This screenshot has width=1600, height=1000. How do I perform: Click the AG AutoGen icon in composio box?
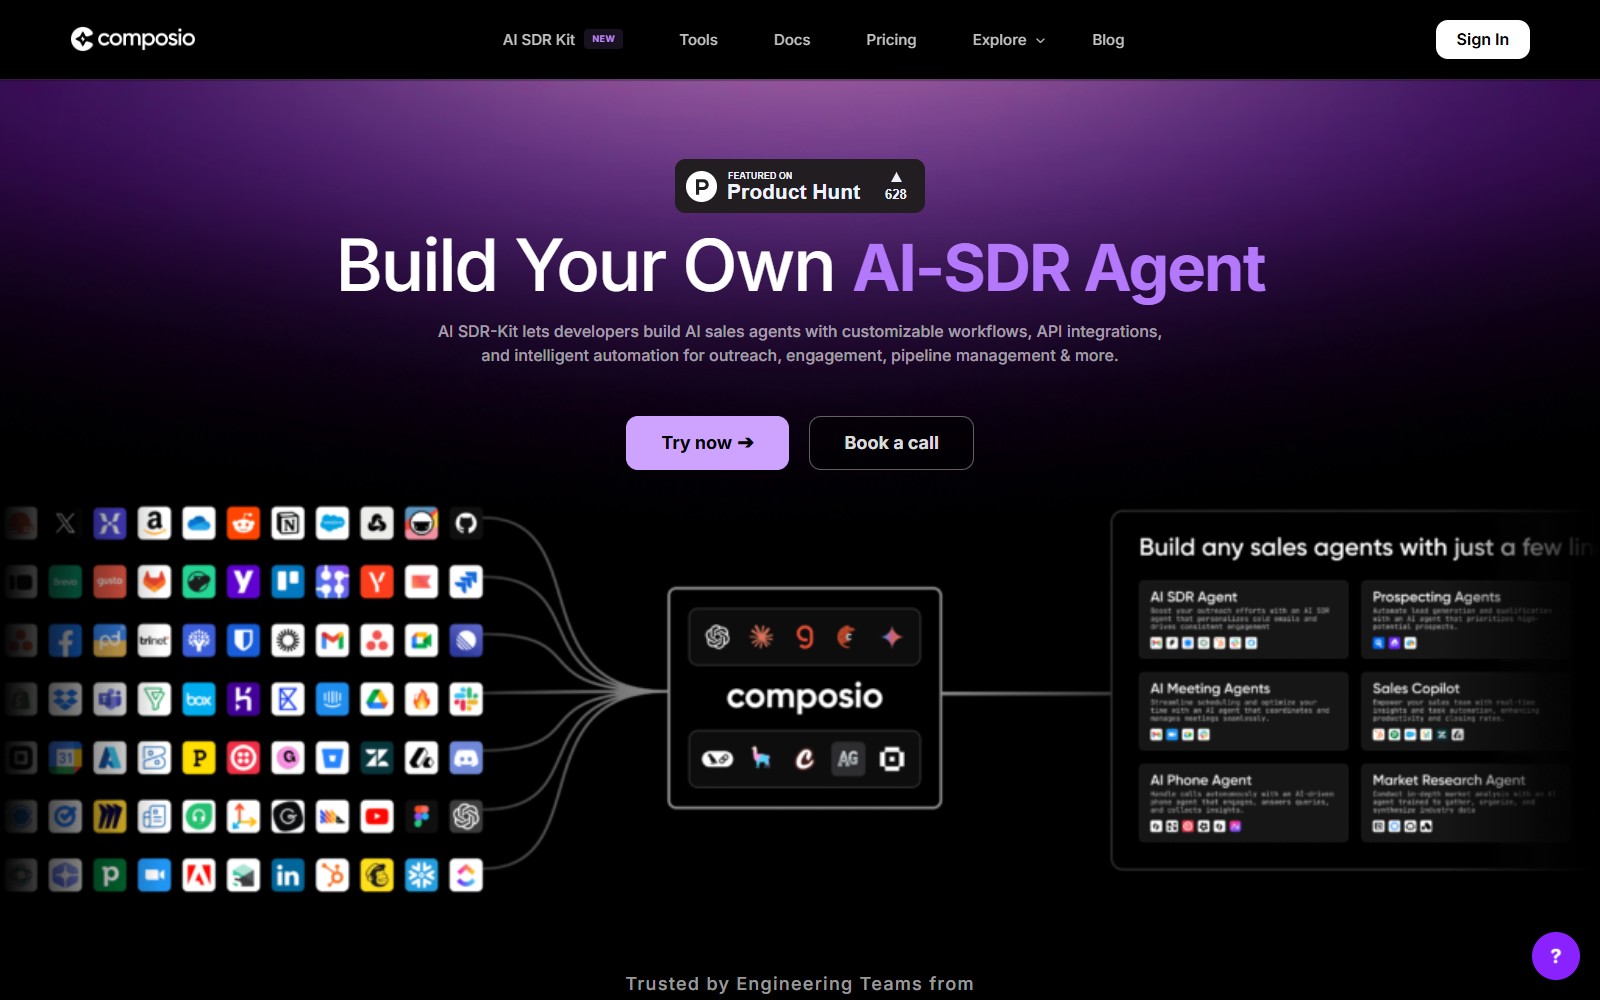coord(848,759)
